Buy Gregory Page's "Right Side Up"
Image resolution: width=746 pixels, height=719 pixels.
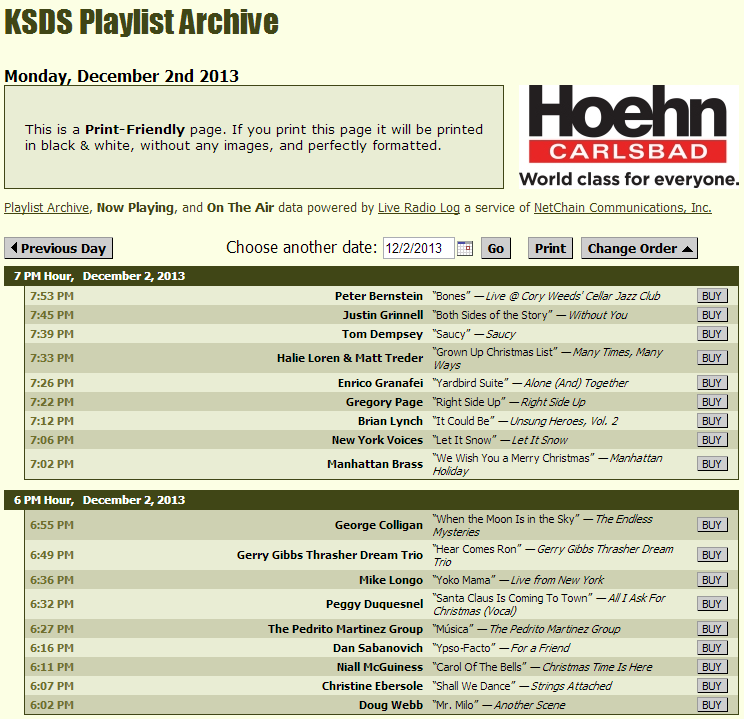pos(712,402)
